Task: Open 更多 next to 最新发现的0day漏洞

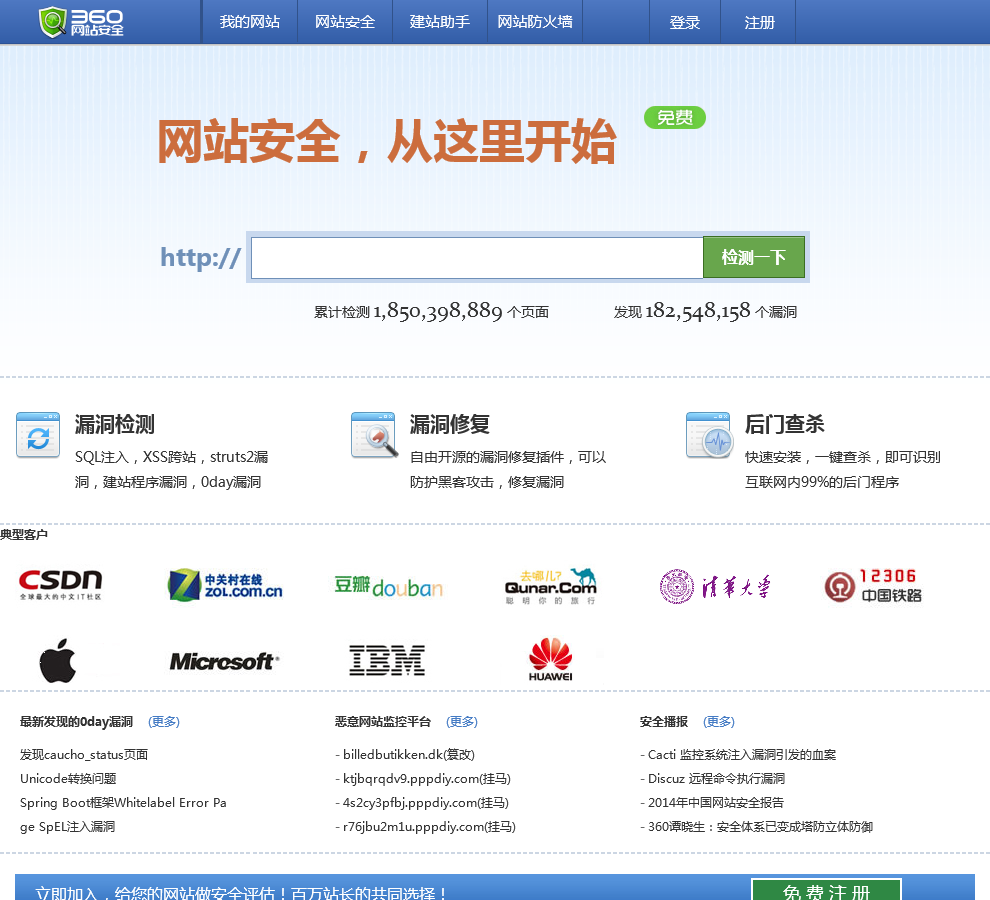Action: click(x=164, y=721)
